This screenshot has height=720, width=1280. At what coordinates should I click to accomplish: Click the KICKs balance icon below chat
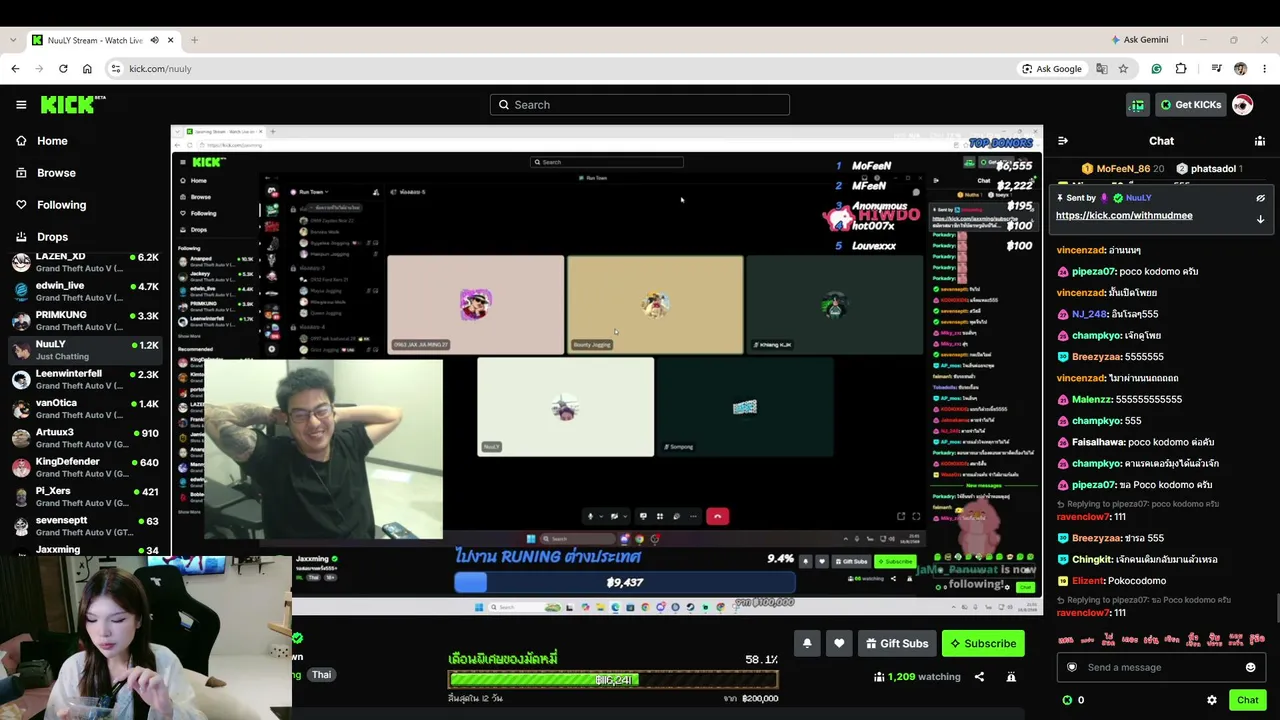click(x=1067, y=700)
